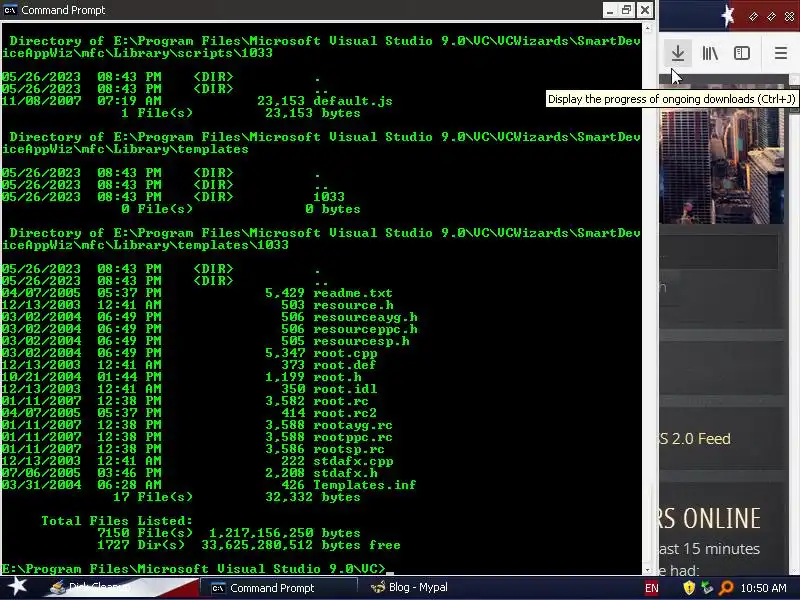Click the resourcesp.h file entry
800x600 pixels.
361,341
